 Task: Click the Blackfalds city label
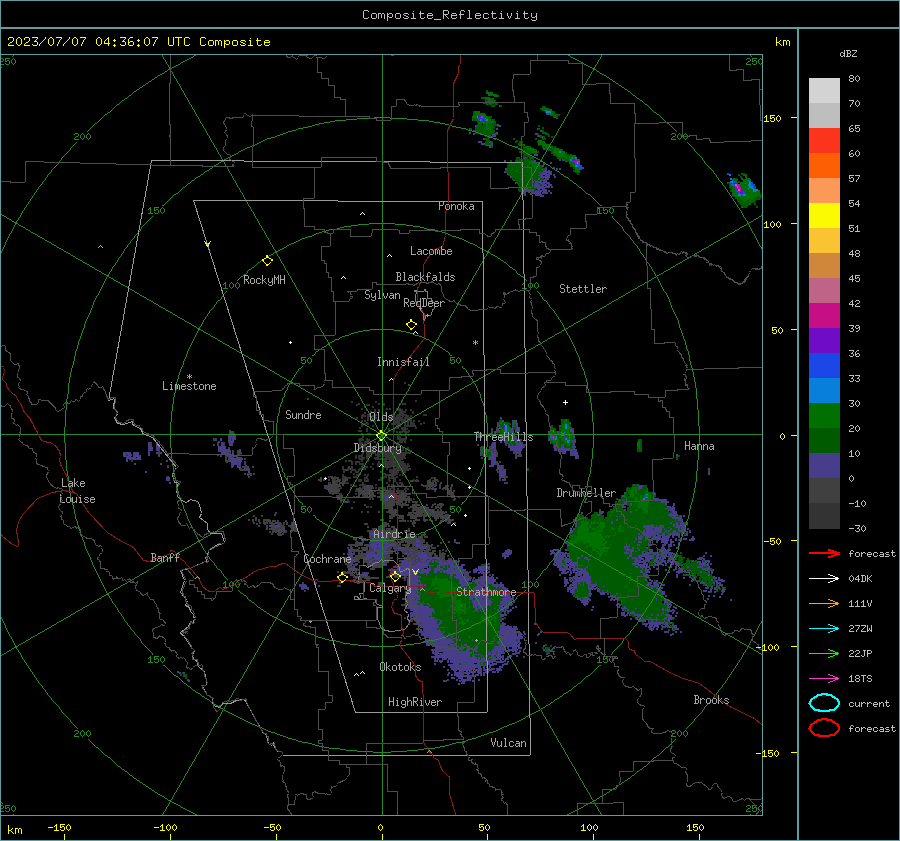425,277
